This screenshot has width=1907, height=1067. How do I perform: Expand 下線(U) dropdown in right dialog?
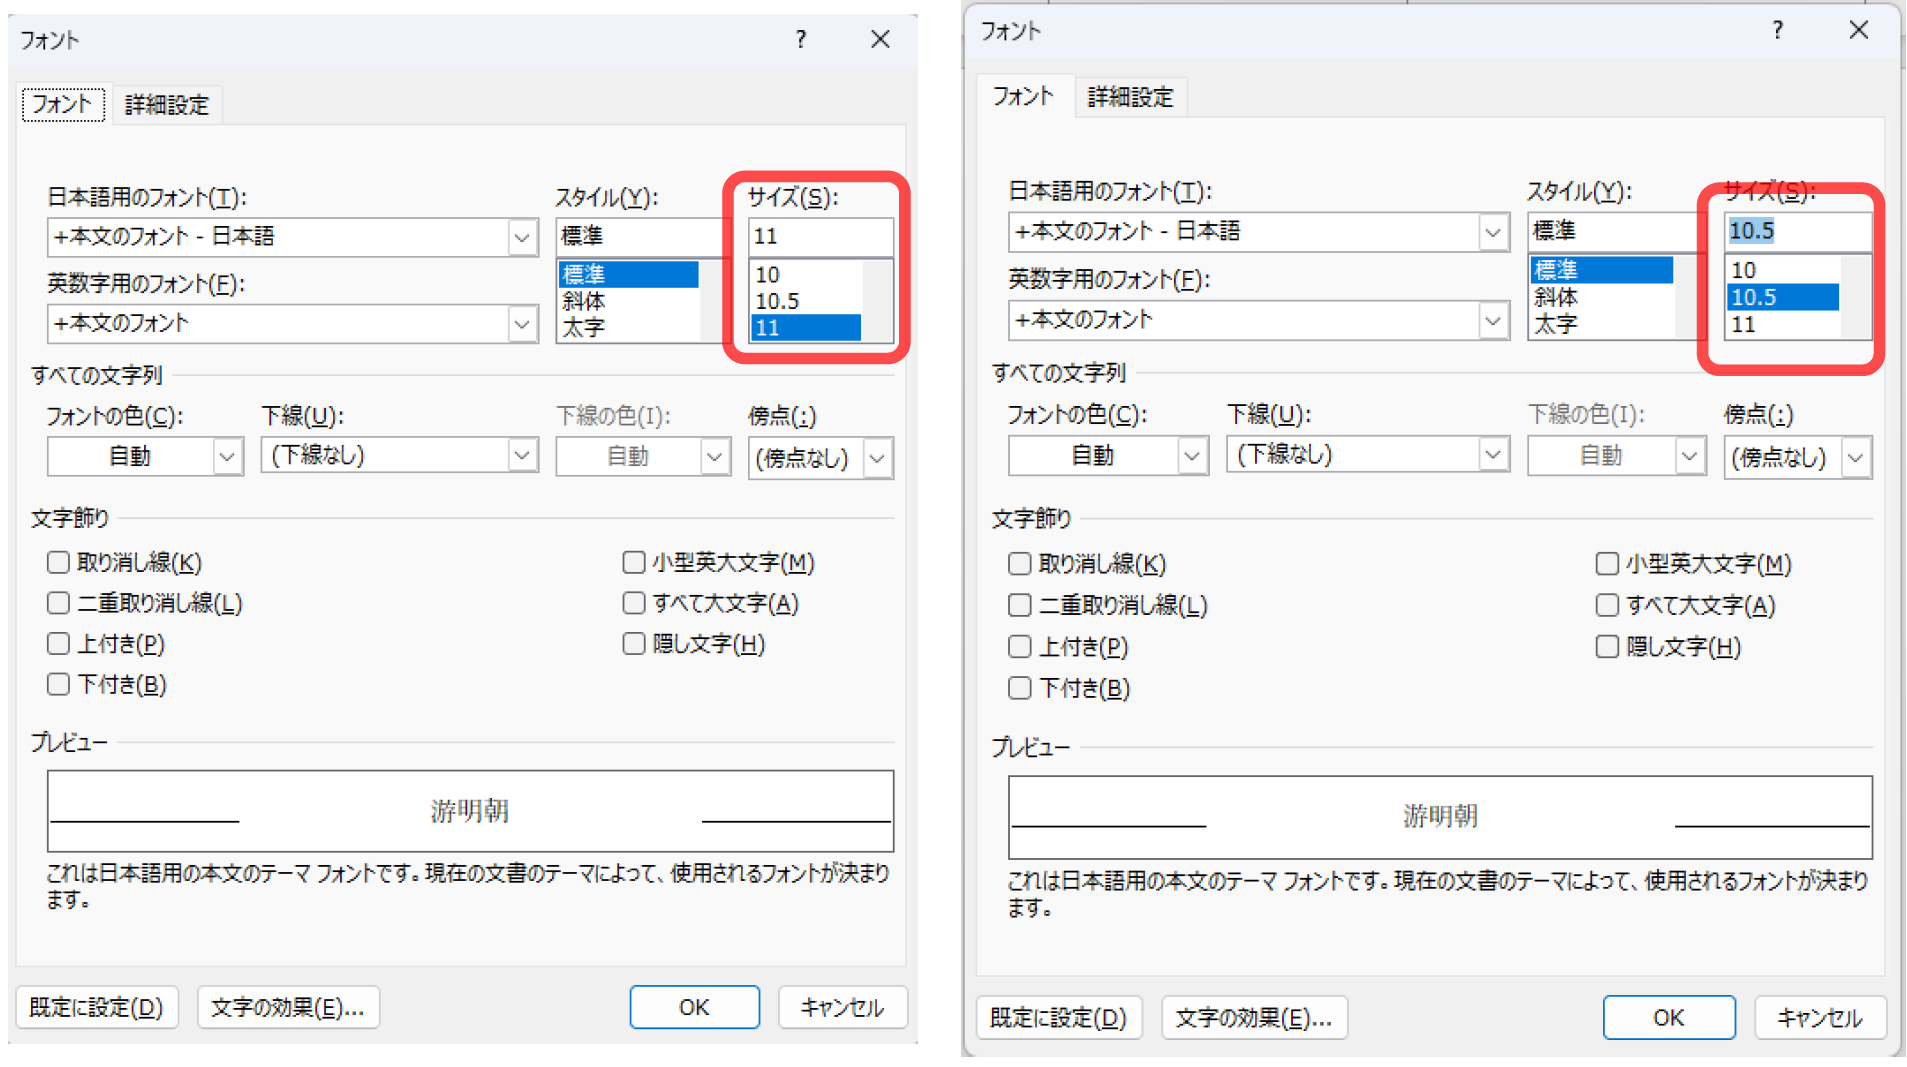[x=1493, y=454]
